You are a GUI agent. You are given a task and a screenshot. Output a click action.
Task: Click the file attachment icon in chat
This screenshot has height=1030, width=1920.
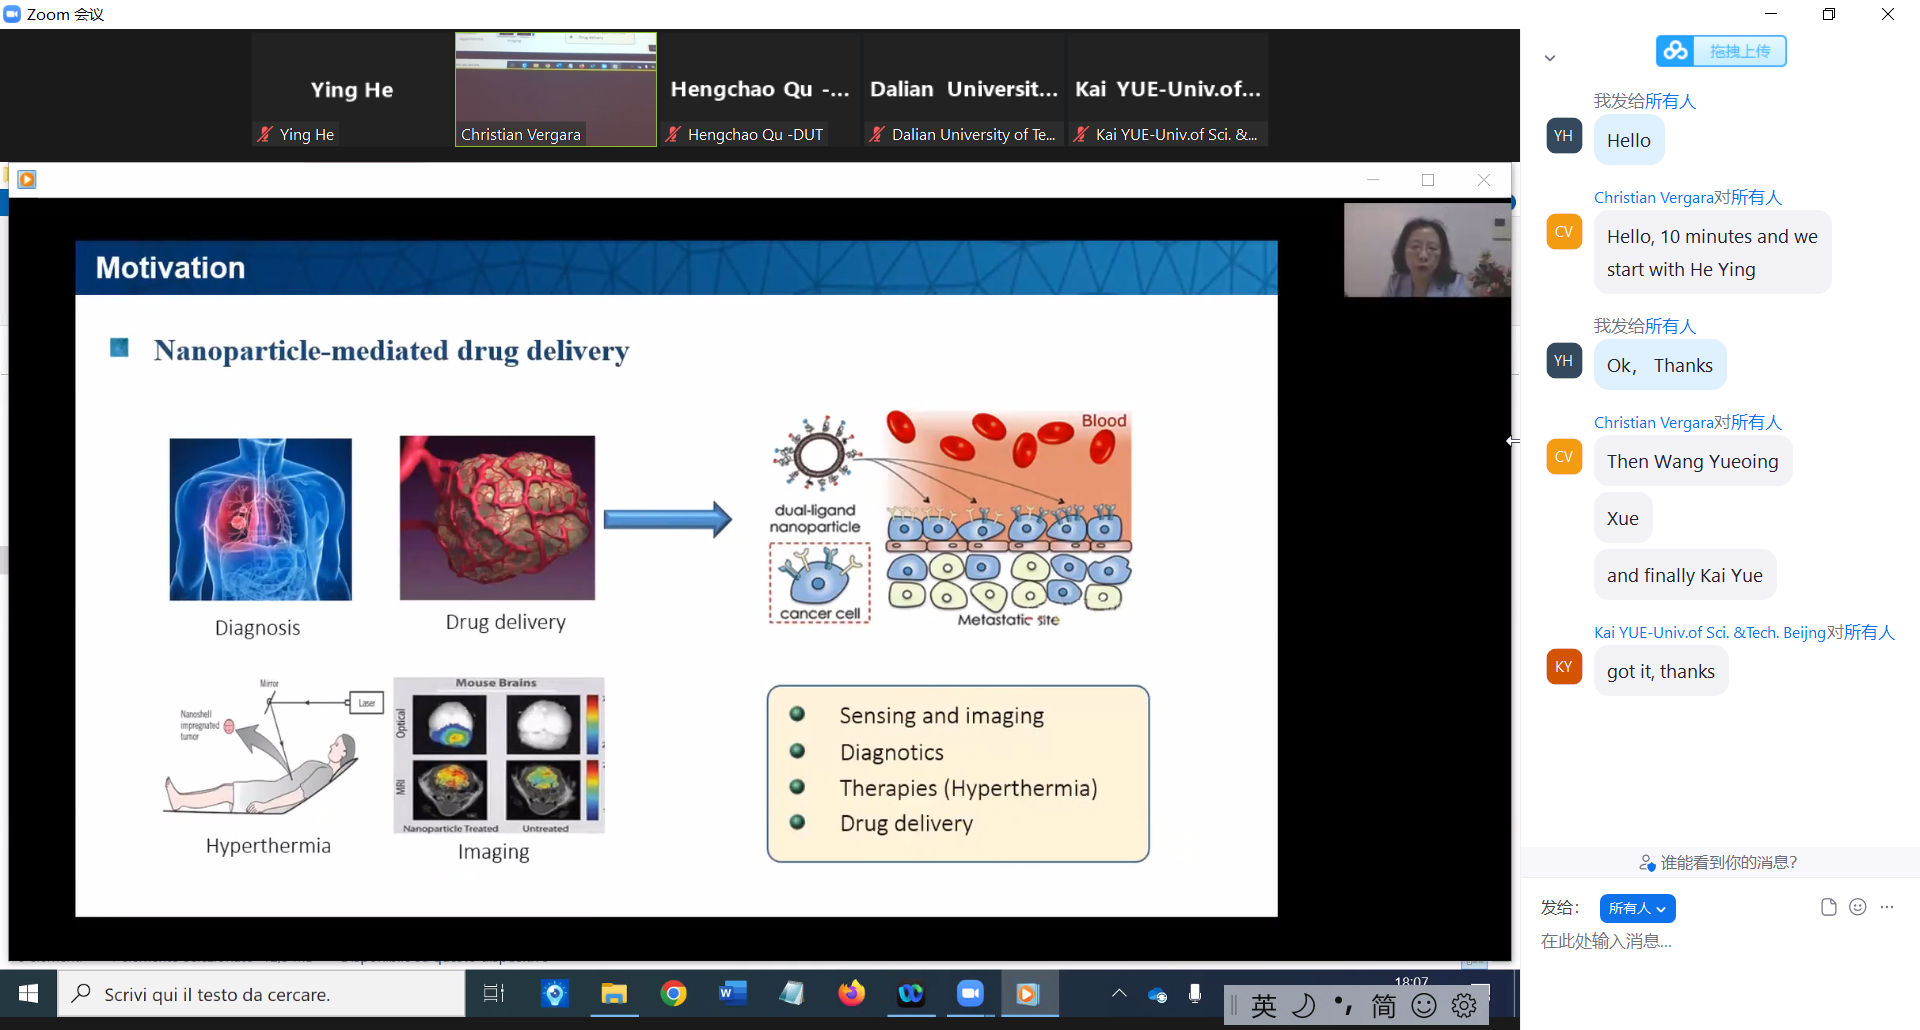[x=1828, y=907]
